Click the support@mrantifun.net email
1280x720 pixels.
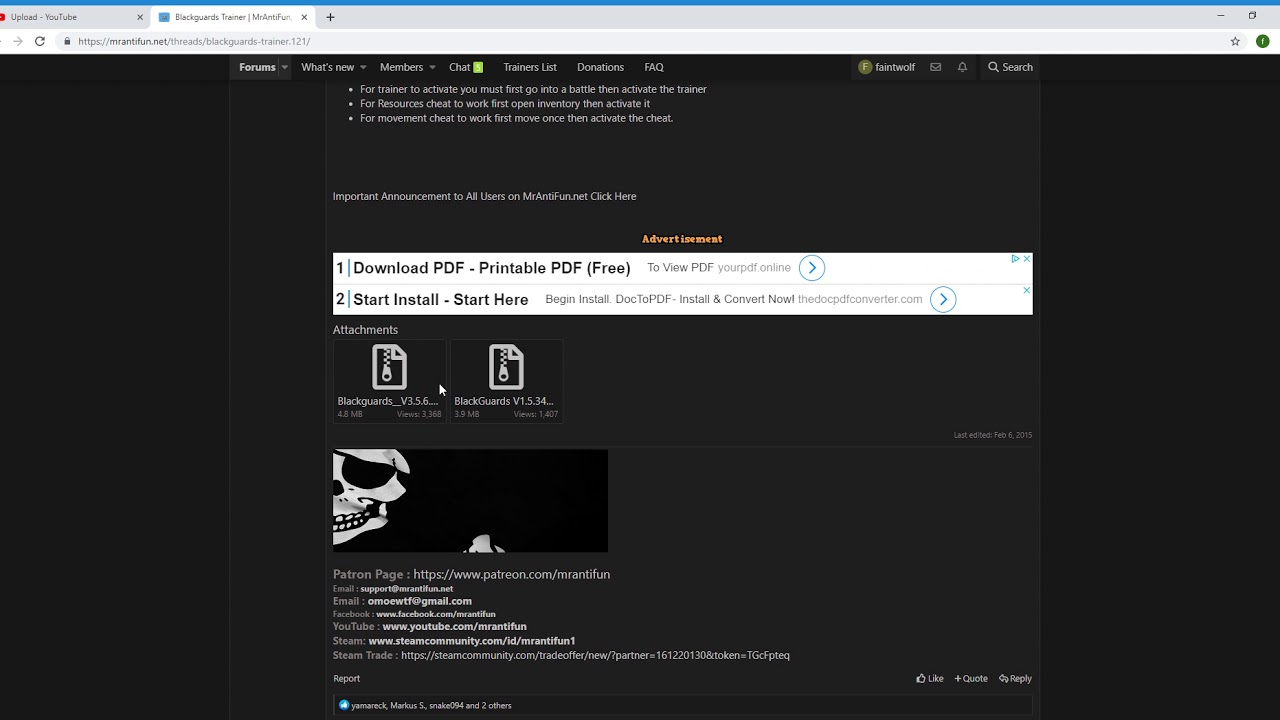[406, 589]
